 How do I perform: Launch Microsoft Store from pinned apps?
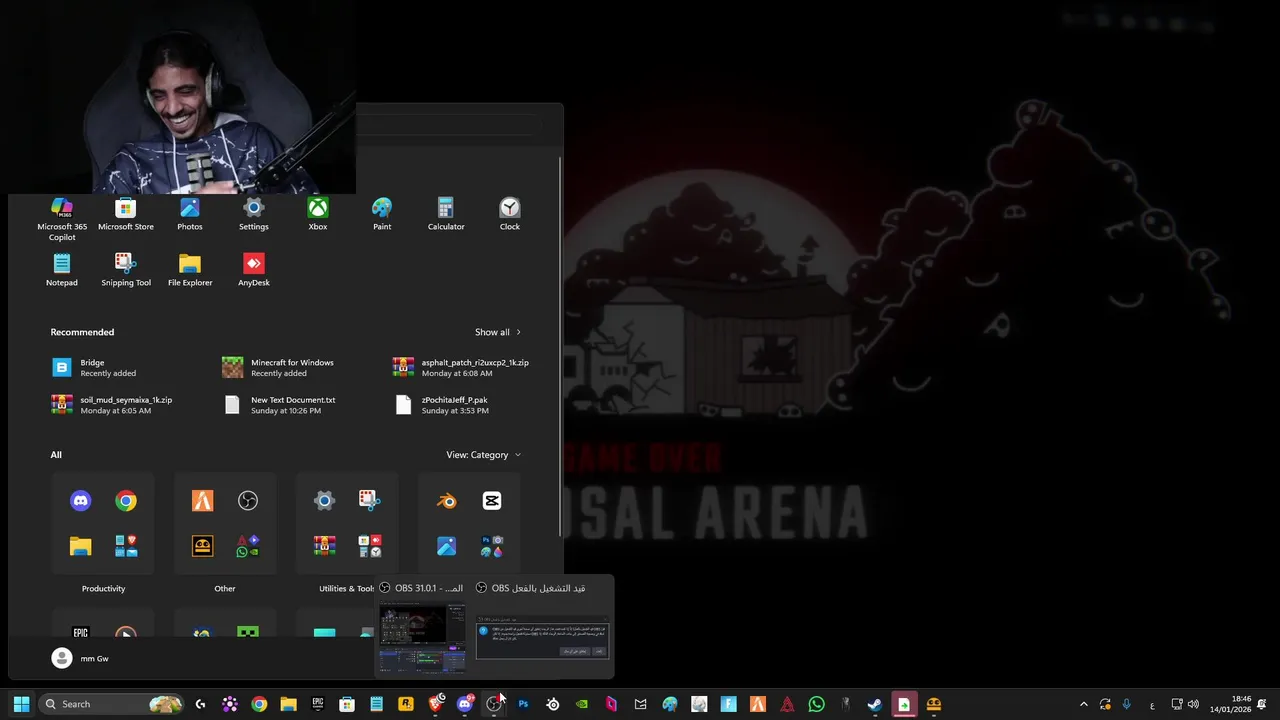(126, 214)
